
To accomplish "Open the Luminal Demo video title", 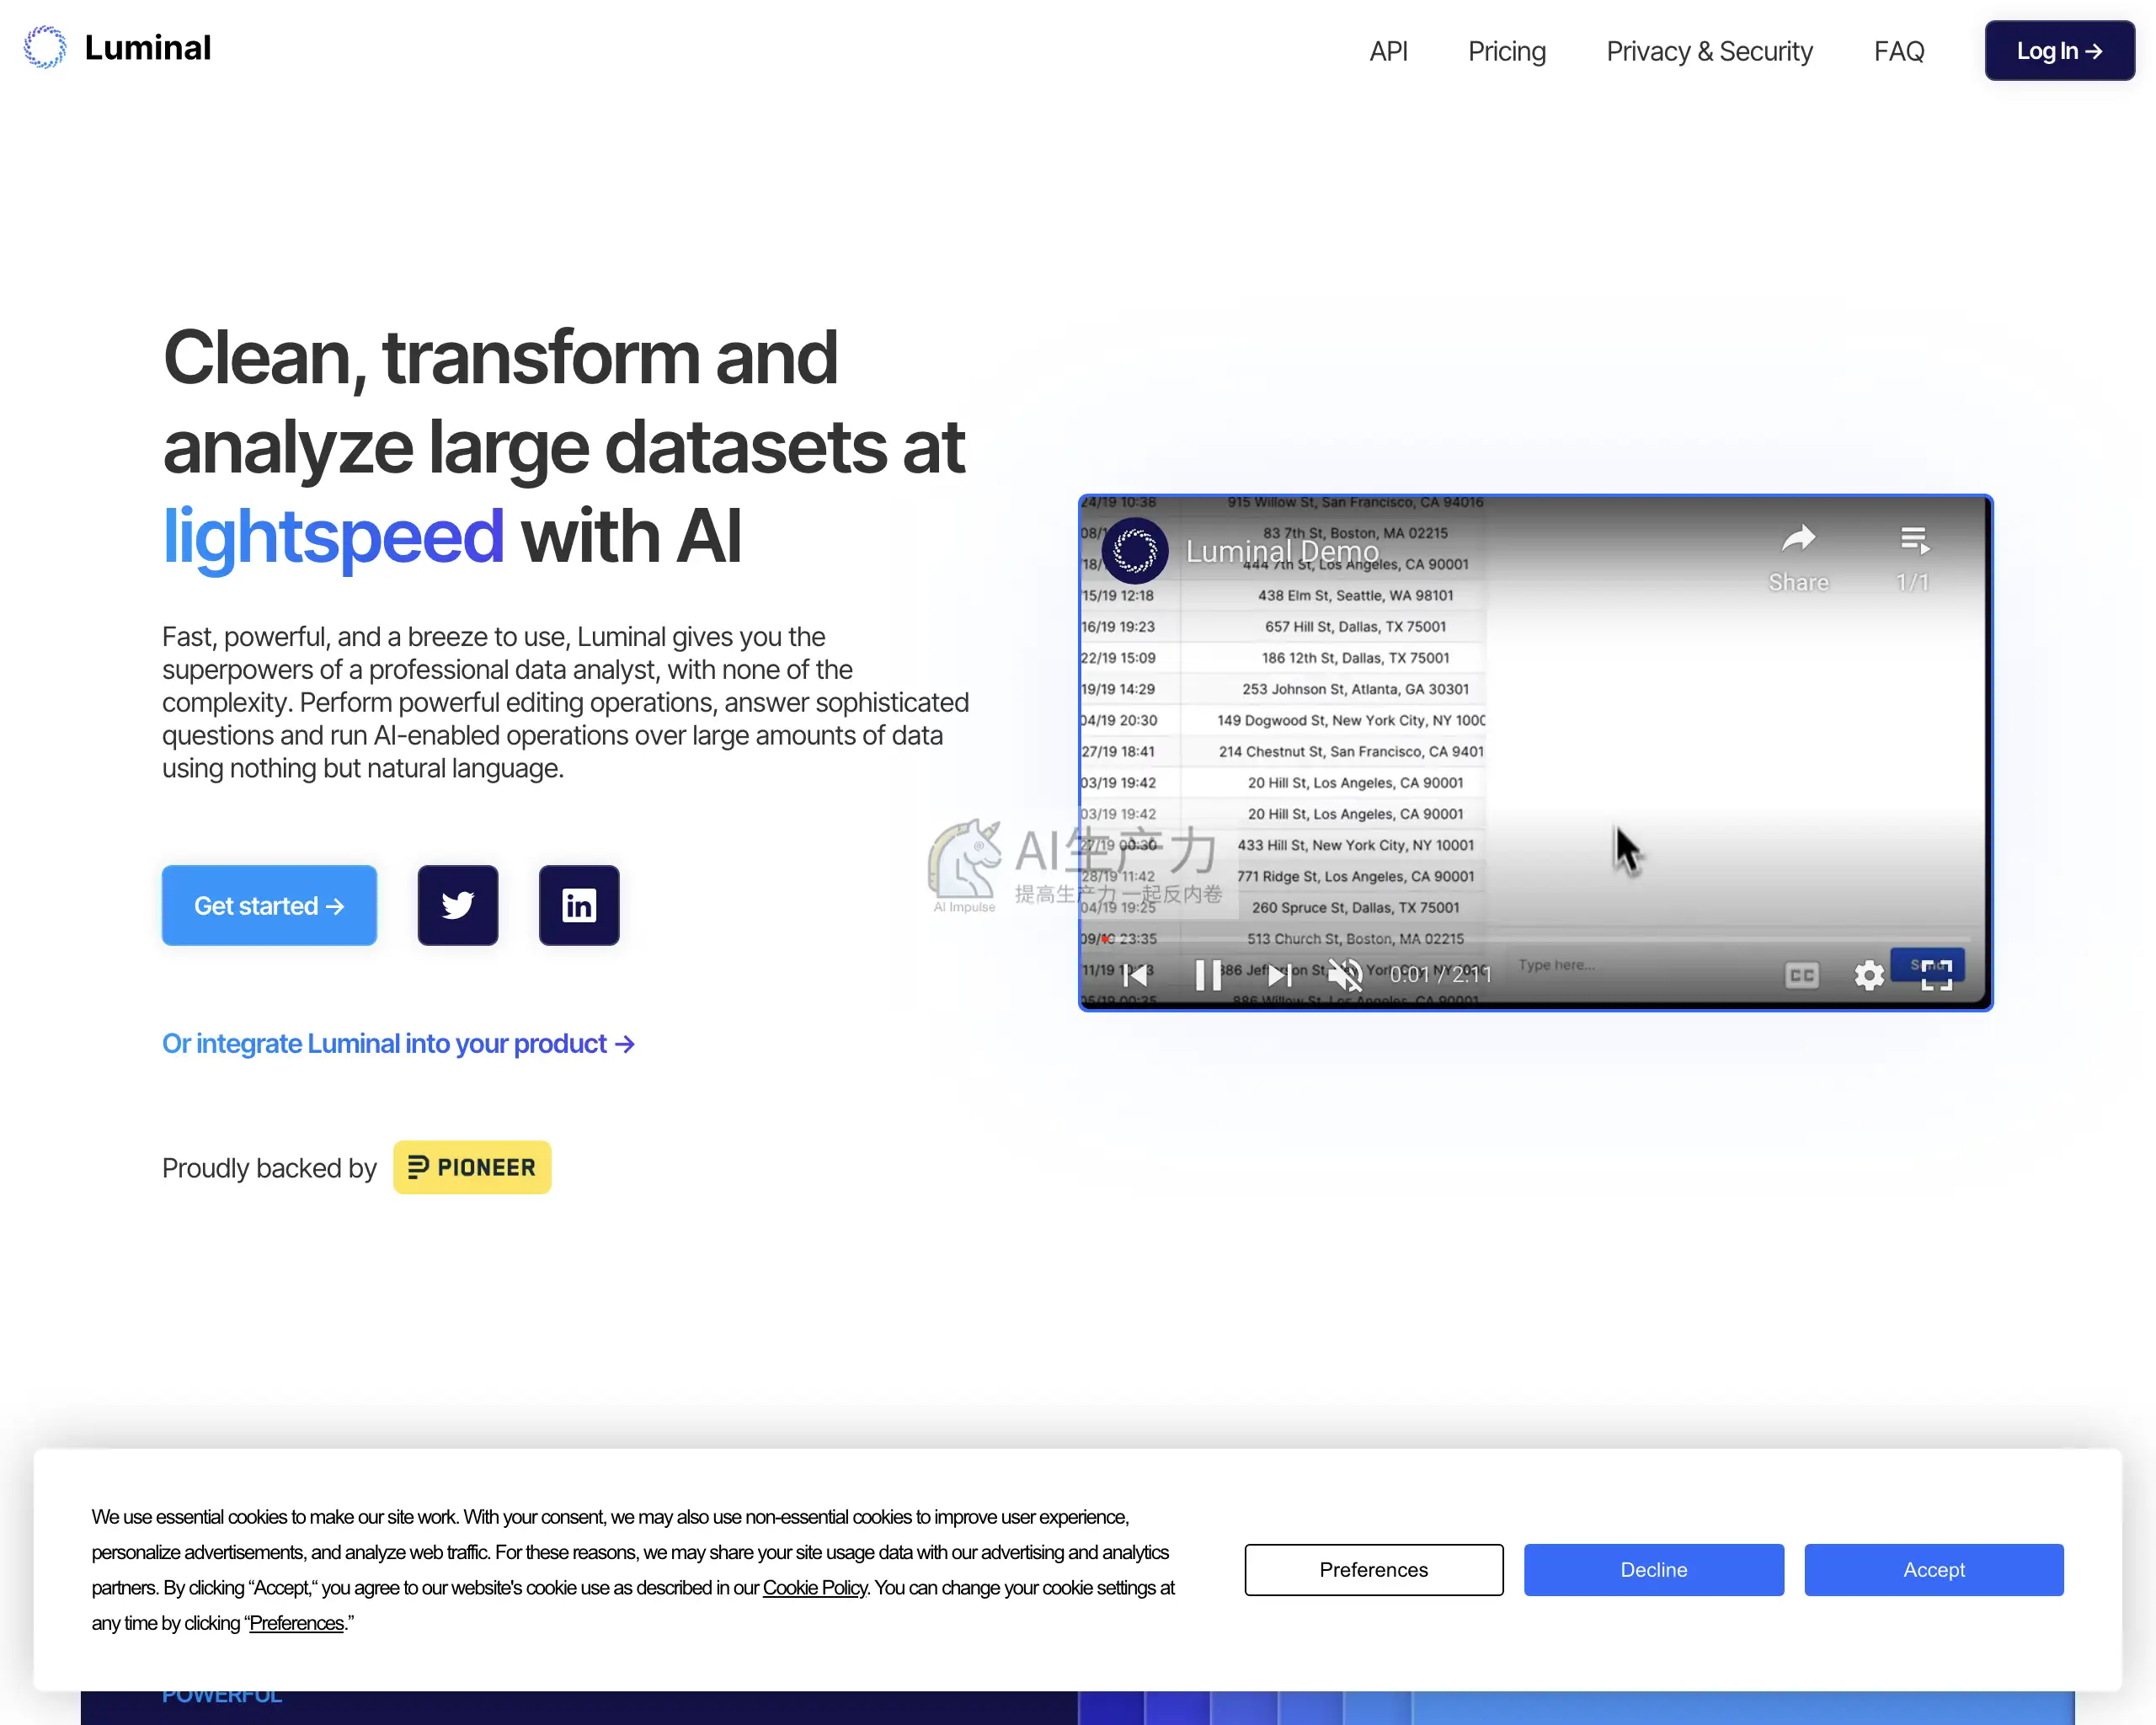I will click(1282, 551).
